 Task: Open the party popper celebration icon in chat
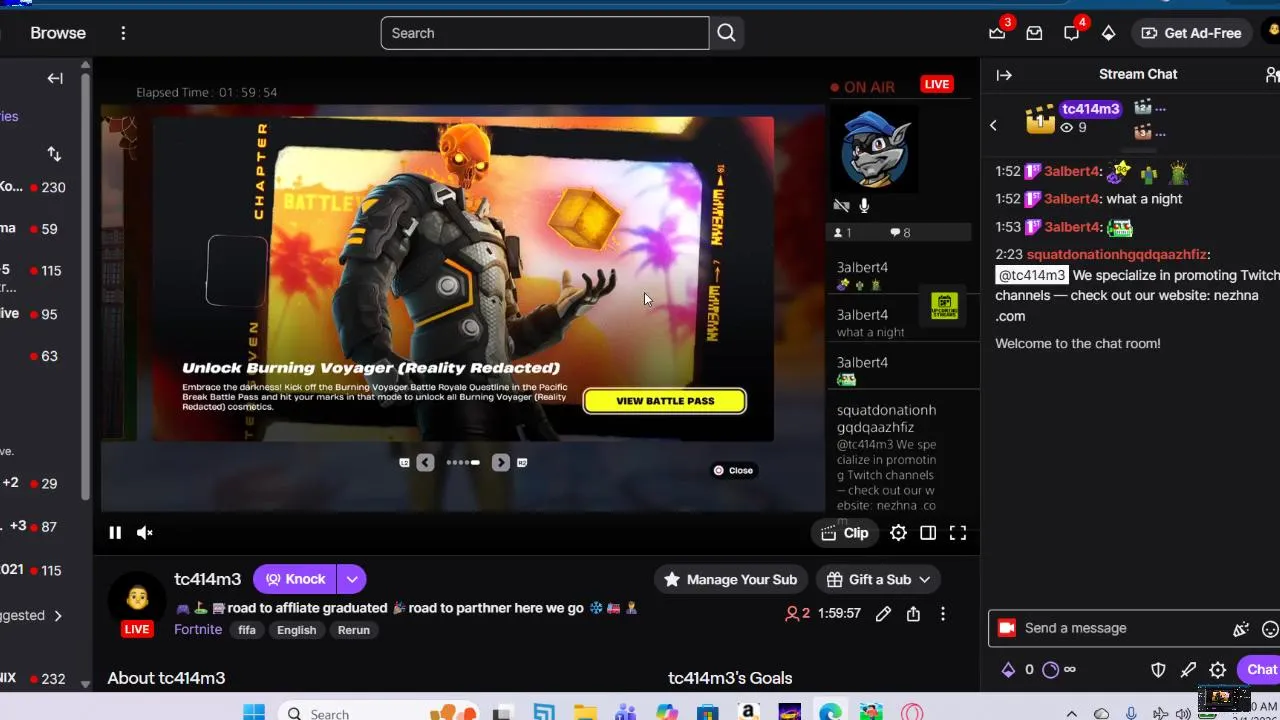tap(1241, 629)
